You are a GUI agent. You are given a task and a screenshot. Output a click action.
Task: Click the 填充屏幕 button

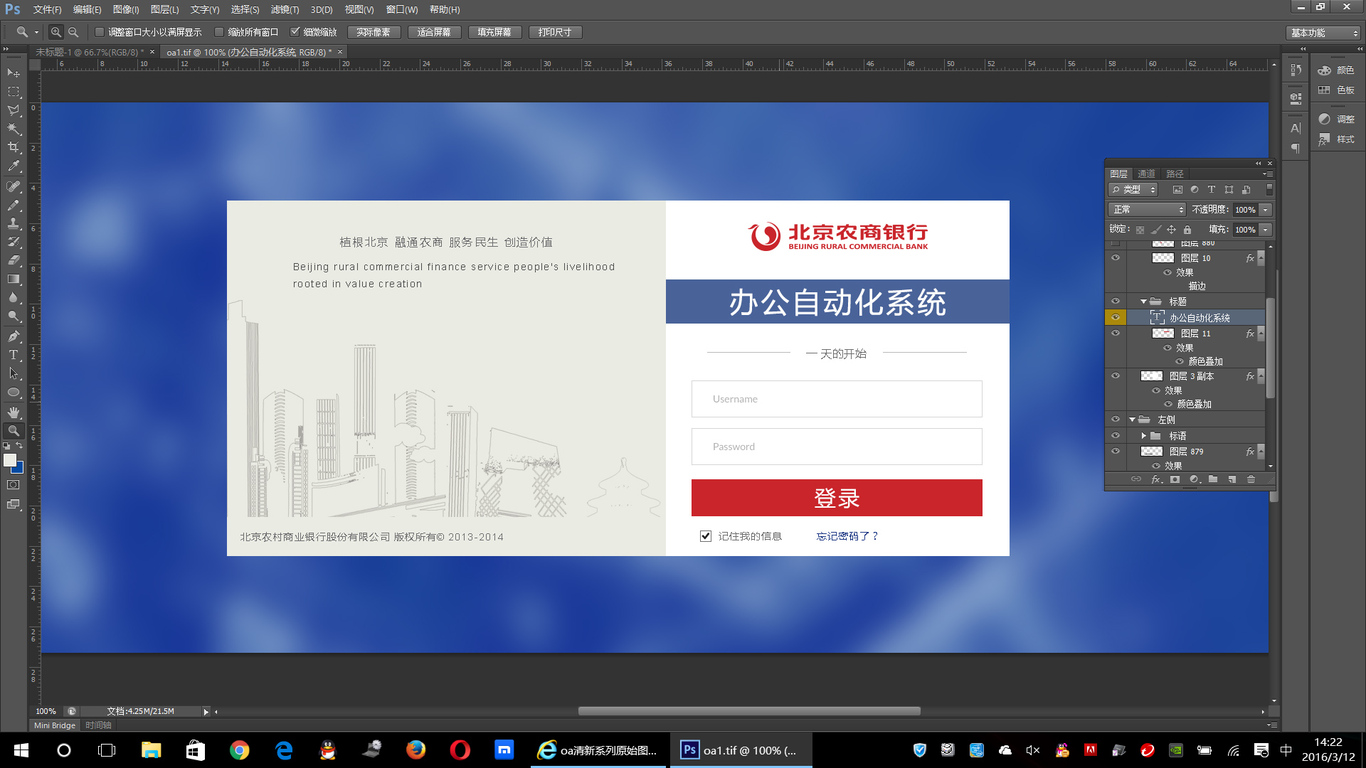tap(494, 32)
